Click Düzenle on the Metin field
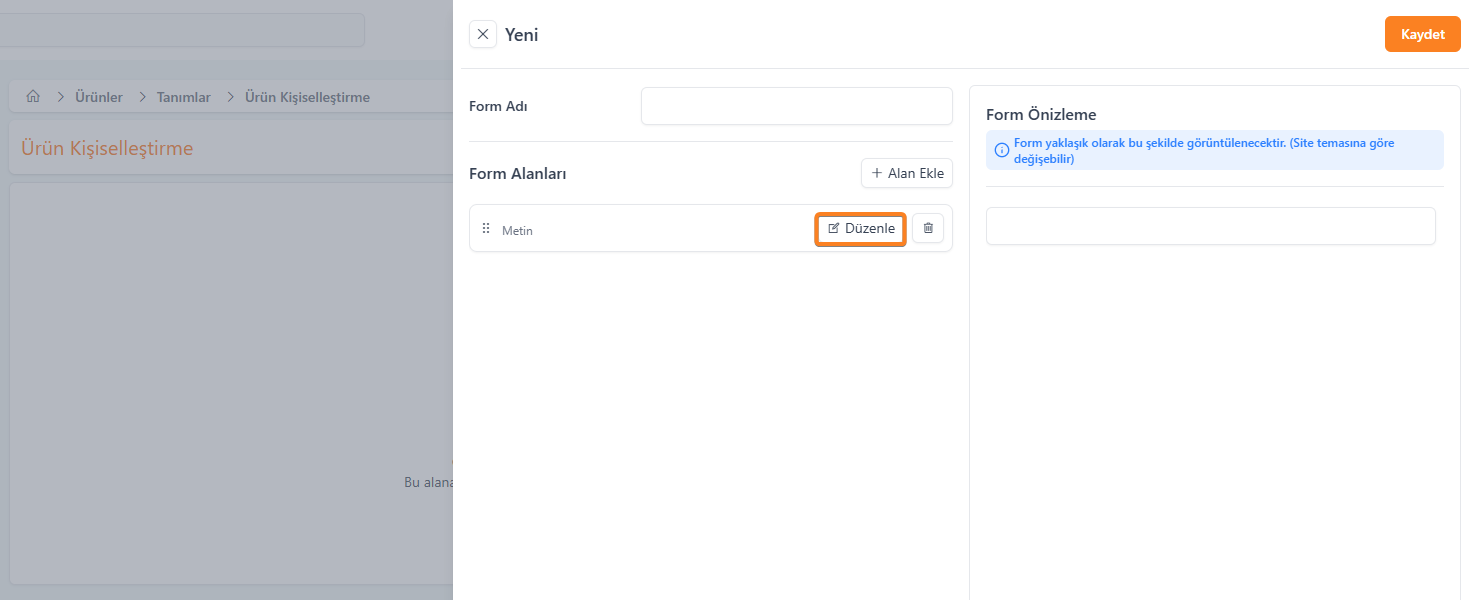 click(861, 228)
